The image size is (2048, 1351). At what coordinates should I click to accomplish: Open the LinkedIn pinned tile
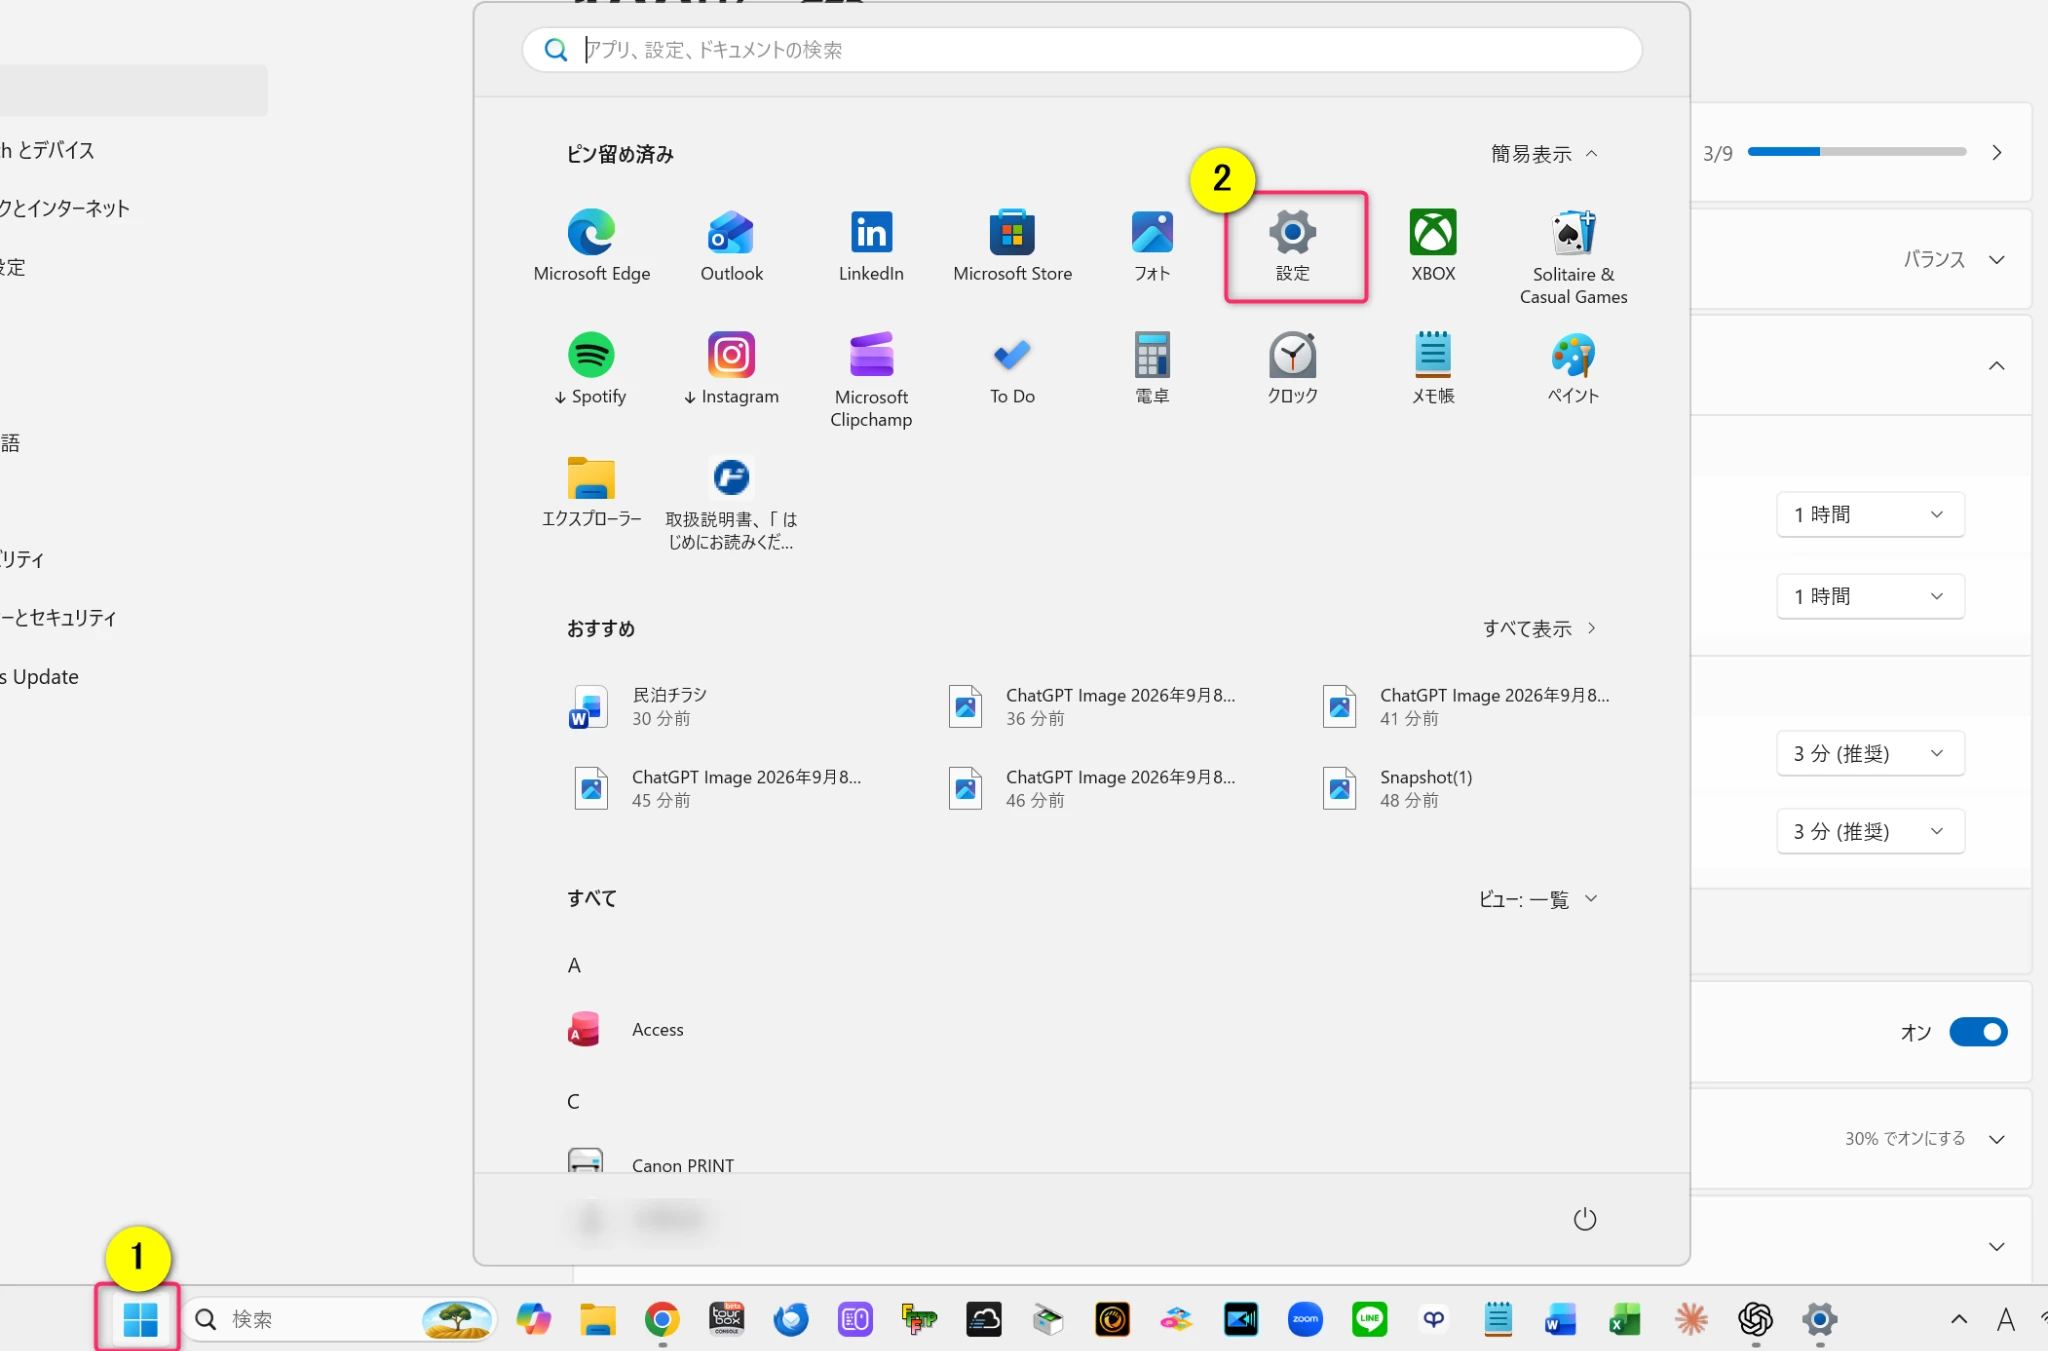(x=871, y=246)
